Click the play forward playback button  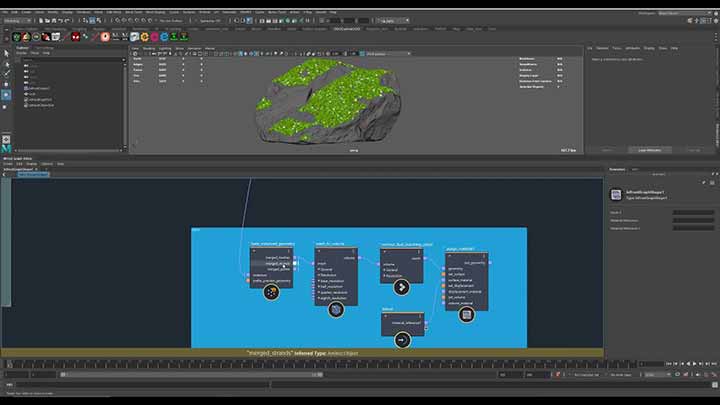click(694, 364)
